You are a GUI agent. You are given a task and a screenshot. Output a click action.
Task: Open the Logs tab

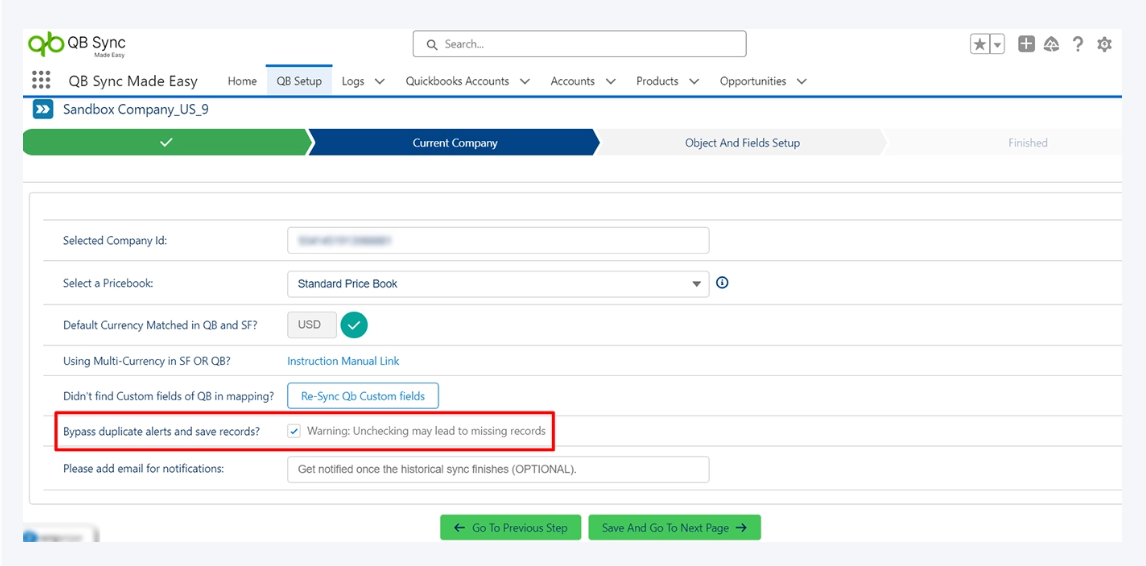(x=353, y=81)
